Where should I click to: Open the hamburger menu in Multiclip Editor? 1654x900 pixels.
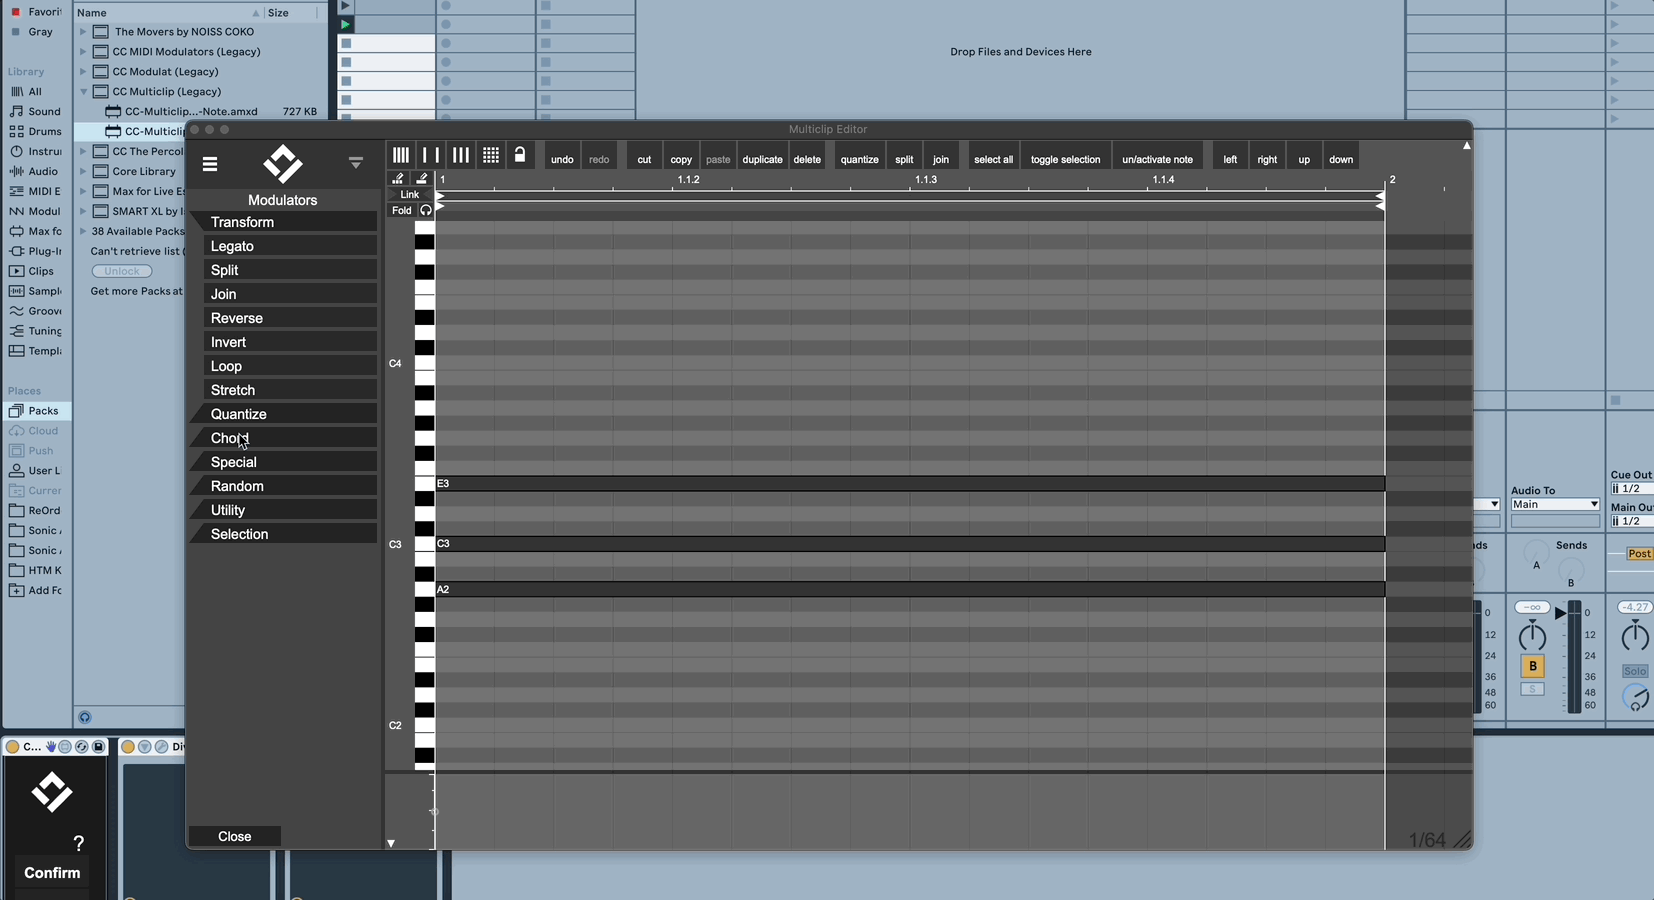pos(210,164)
